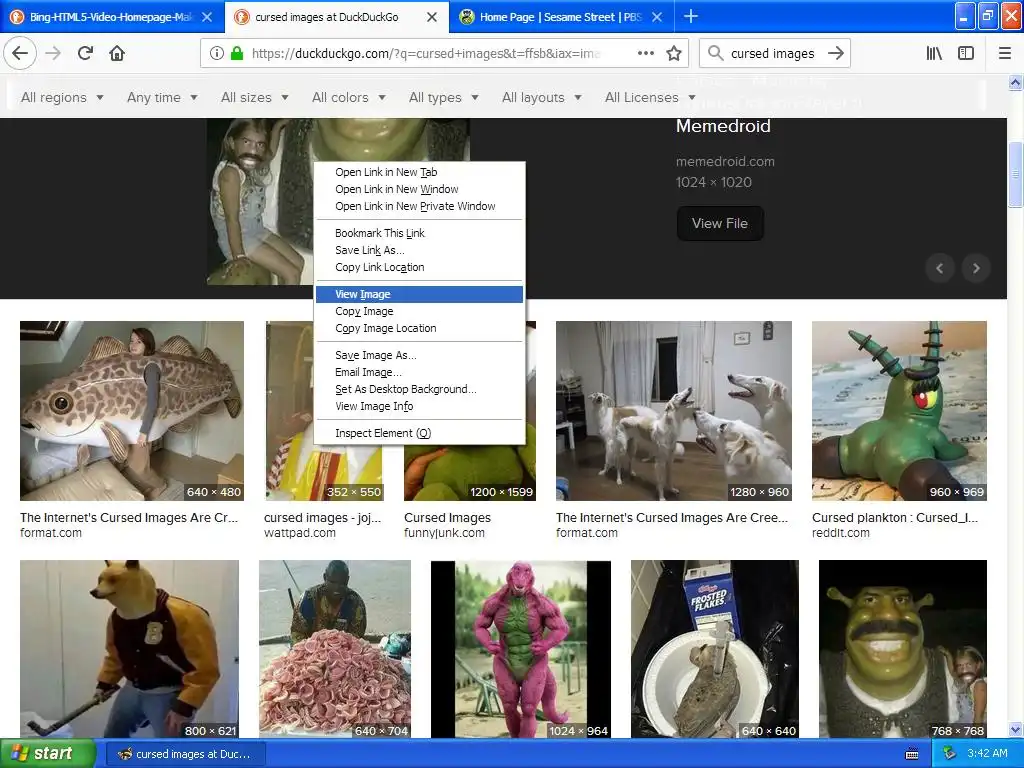
Task: Click the cursed images search field
Action: (773, 53)
